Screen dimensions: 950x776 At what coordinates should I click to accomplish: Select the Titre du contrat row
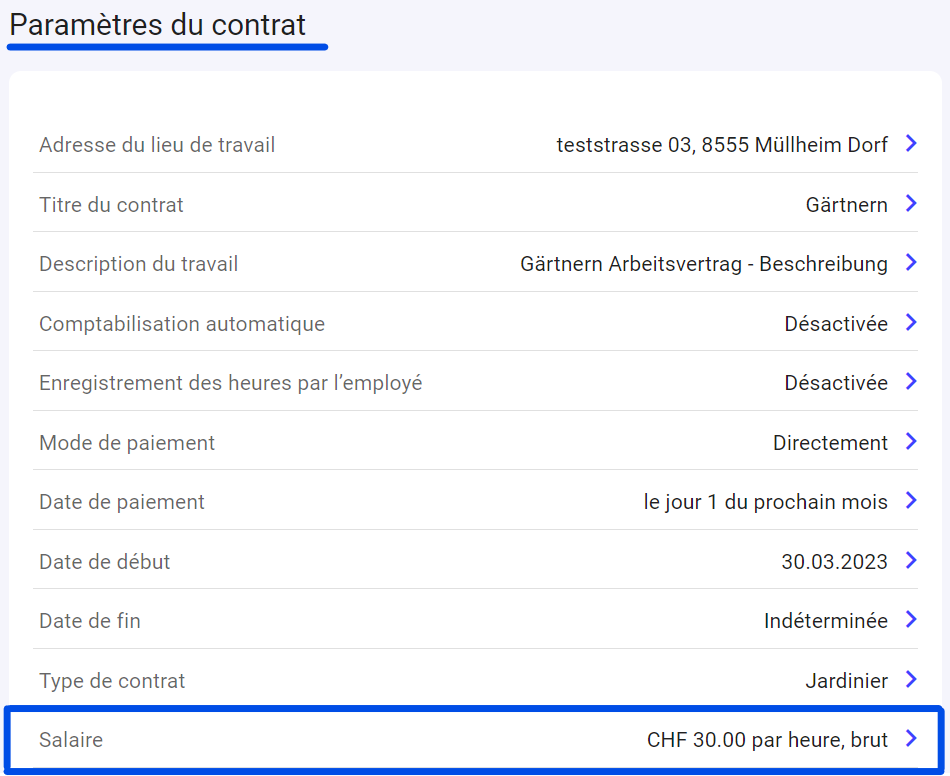[111, 205]
